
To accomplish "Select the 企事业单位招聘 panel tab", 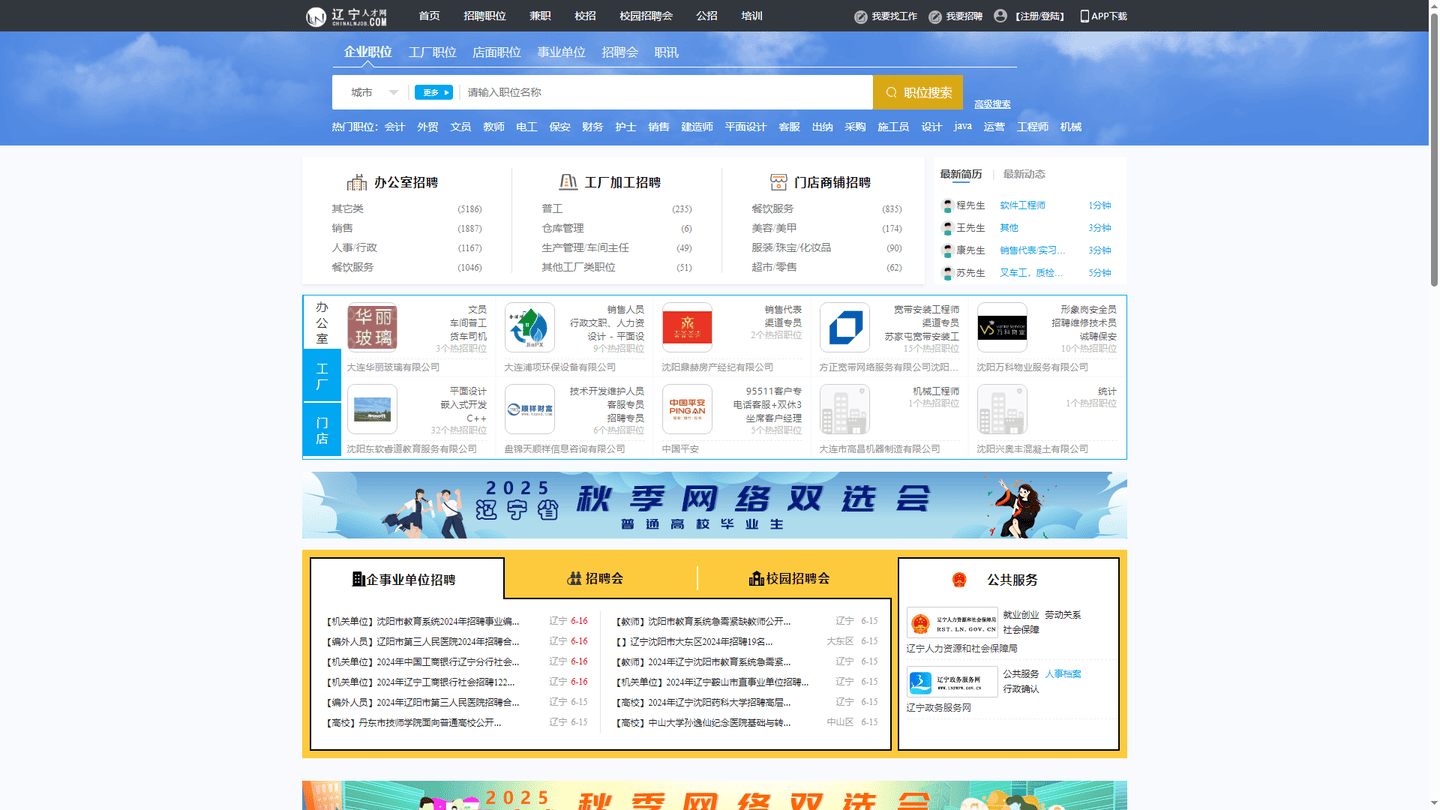I will point(406,579).
